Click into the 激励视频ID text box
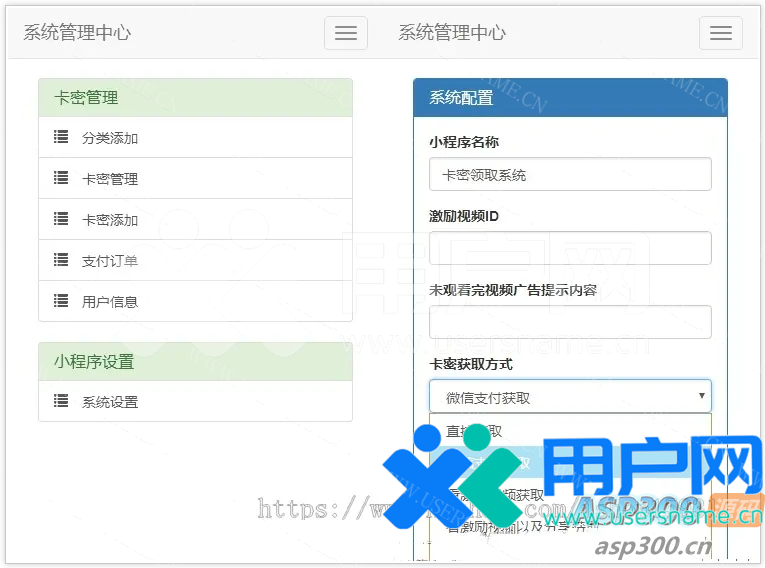Image resolution: width=765 pixels, height=568 pixels. 570,248
